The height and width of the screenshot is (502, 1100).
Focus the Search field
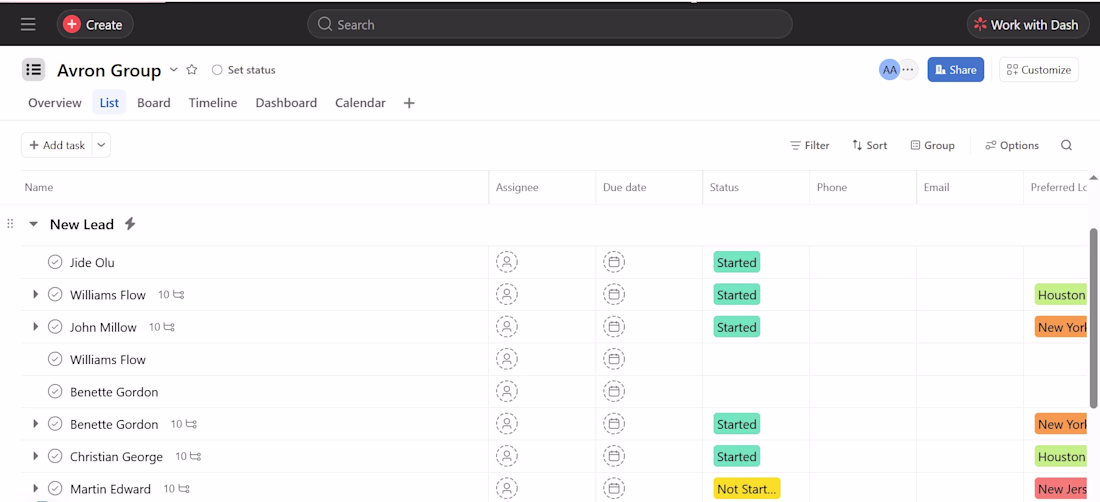pos(549,25)
